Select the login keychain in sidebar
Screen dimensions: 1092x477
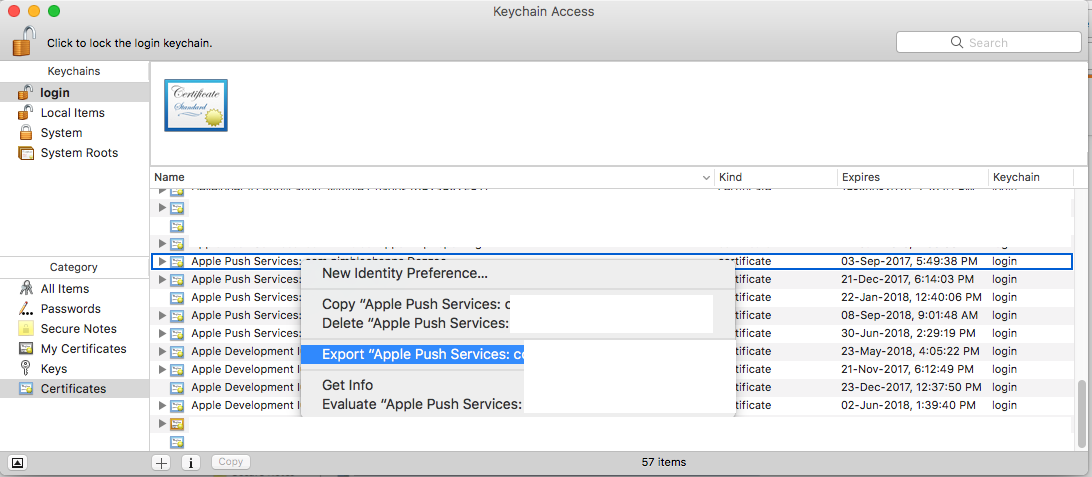tap(75, 93)
